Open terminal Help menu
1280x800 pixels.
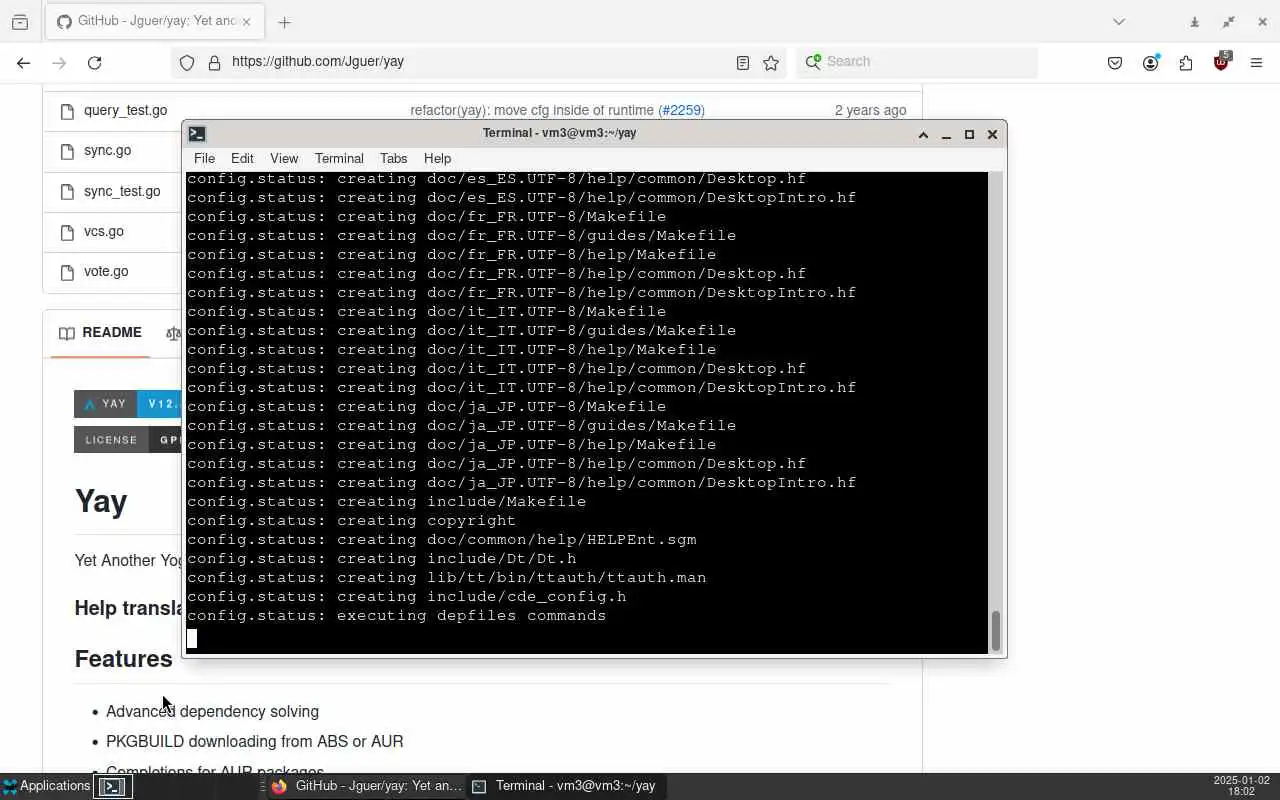(437, 158)
